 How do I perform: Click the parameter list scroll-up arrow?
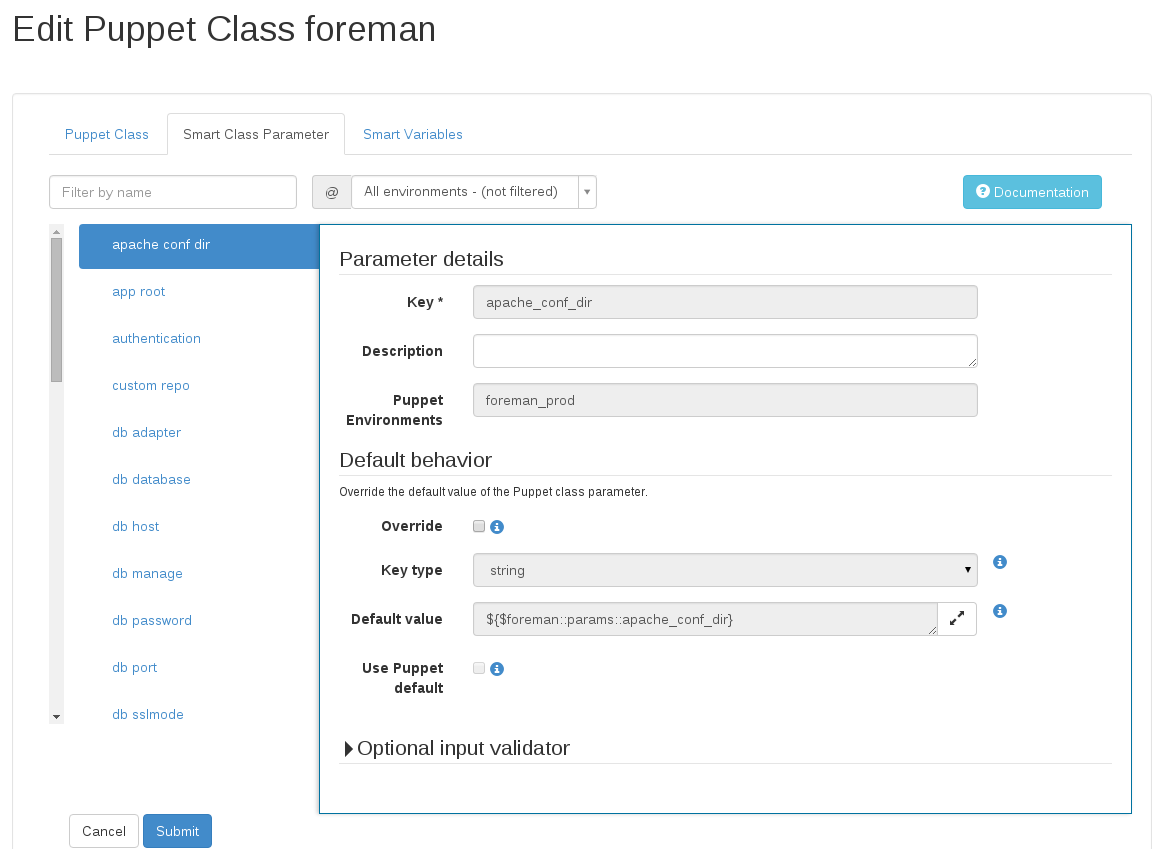pos(56,232)
